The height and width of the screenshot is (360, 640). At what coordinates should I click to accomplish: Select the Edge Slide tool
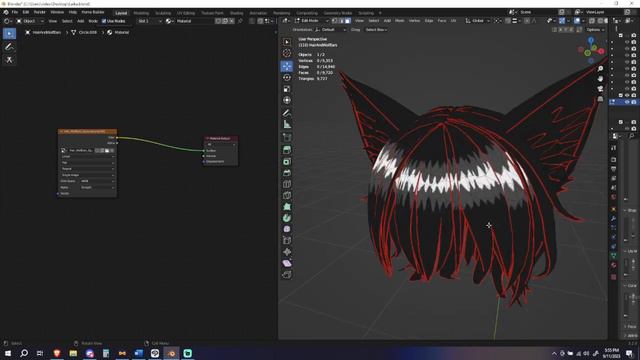coord(287,240)
